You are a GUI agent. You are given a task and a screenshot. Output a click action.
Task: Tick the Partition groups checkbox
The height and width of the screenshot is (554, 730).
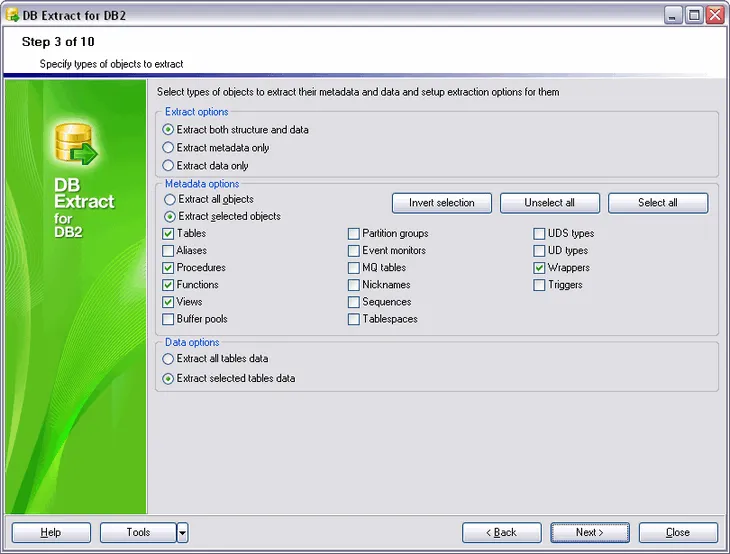(354, 234)
